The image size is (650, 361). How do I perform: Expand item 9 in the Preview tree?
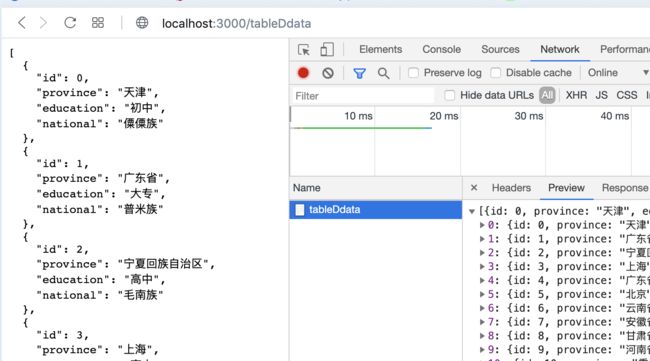[482, 349]
